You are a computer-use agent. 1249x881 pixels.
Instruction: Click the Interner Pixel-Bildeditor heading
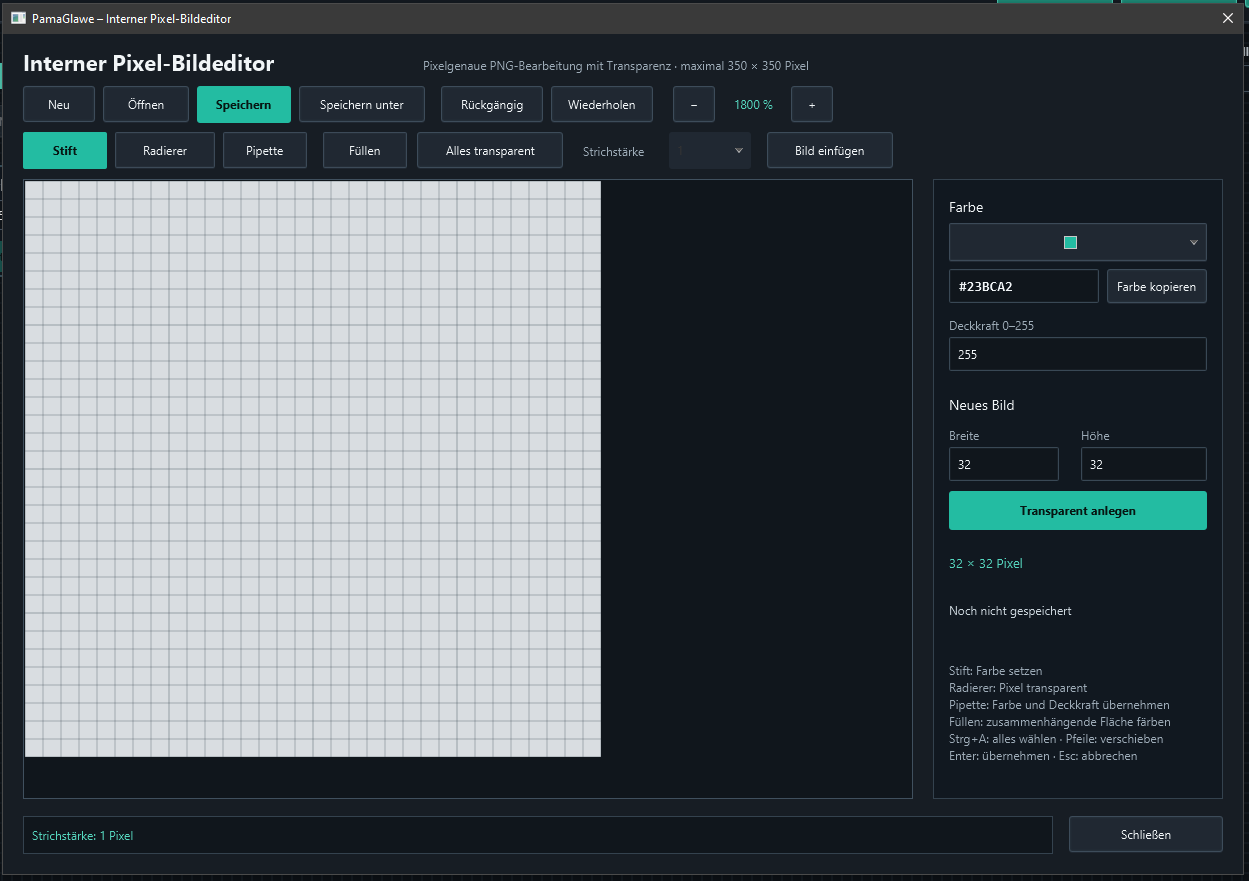148,64
